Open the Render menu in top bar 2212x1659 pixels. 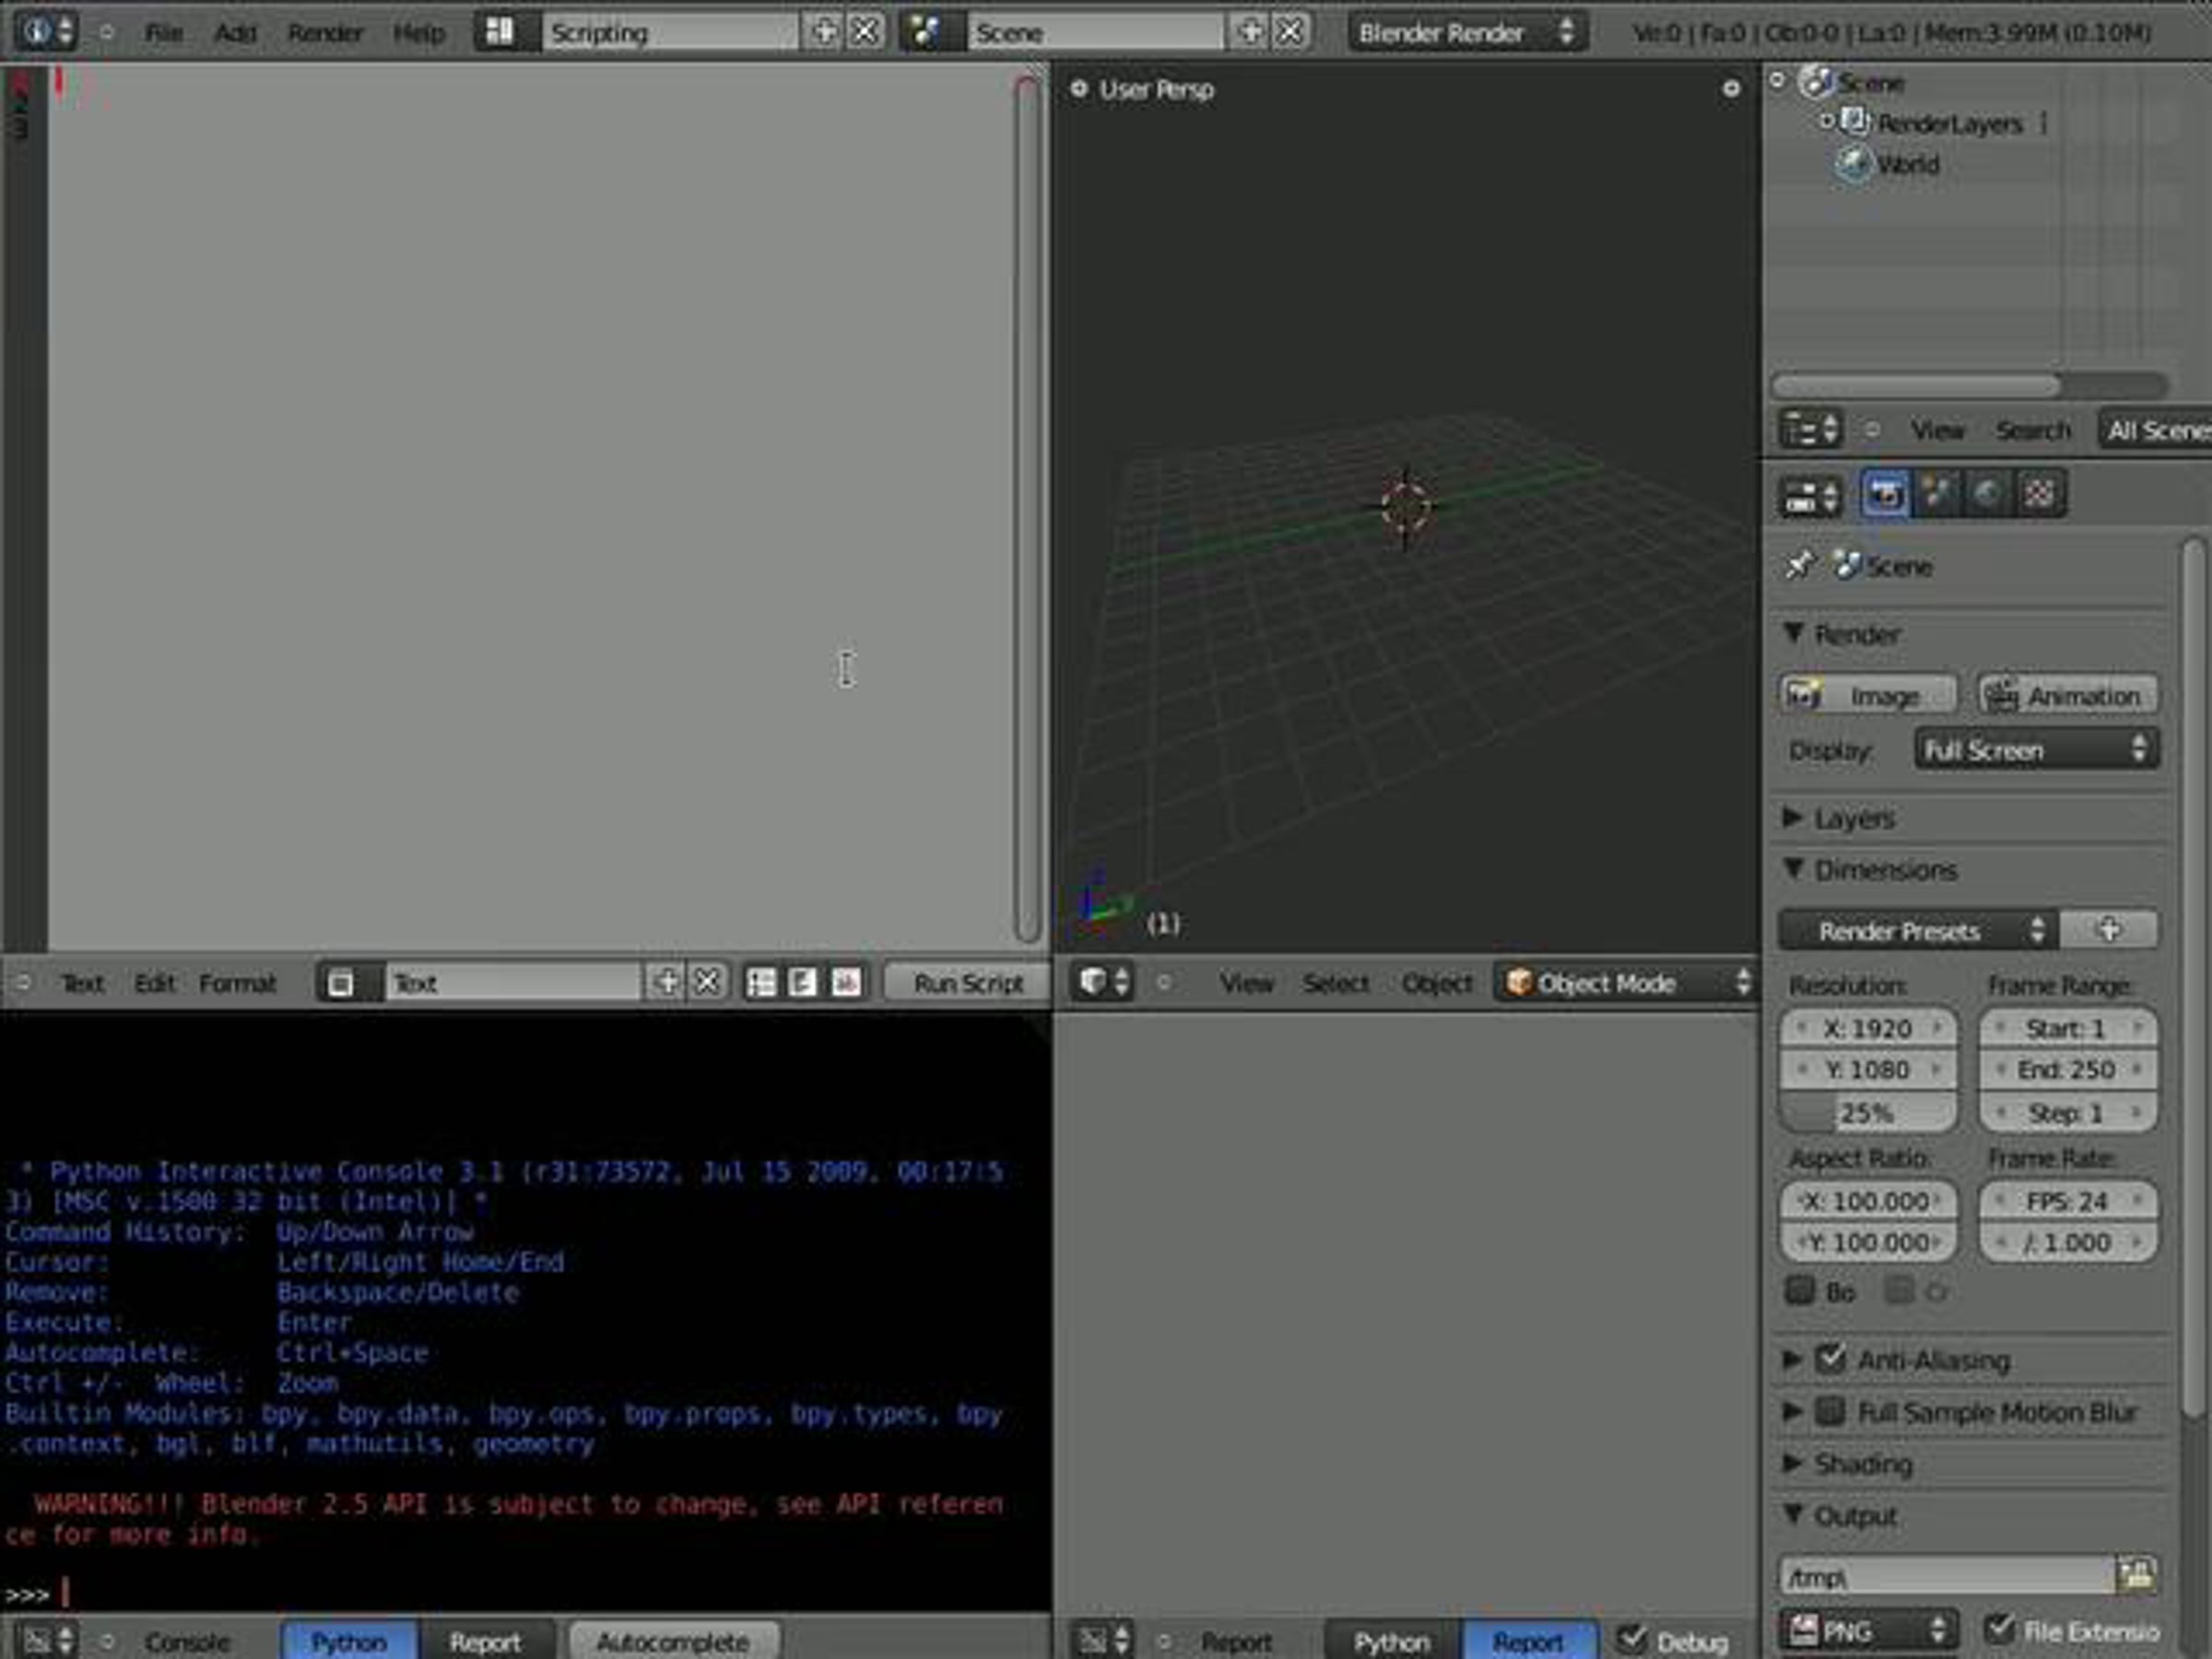coord(326,33)
